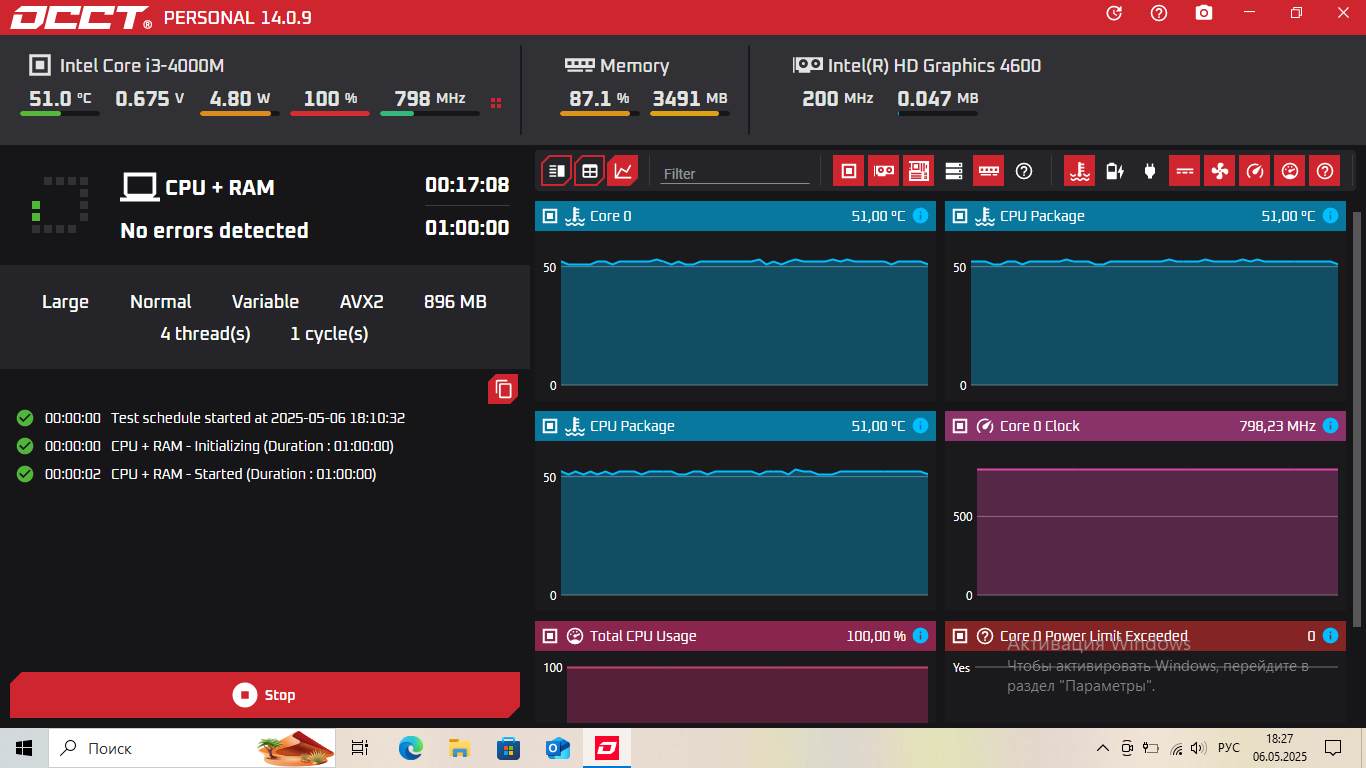Click the 'AVX2' instruction set setting
1366x768 pixels.
point(362,302)
